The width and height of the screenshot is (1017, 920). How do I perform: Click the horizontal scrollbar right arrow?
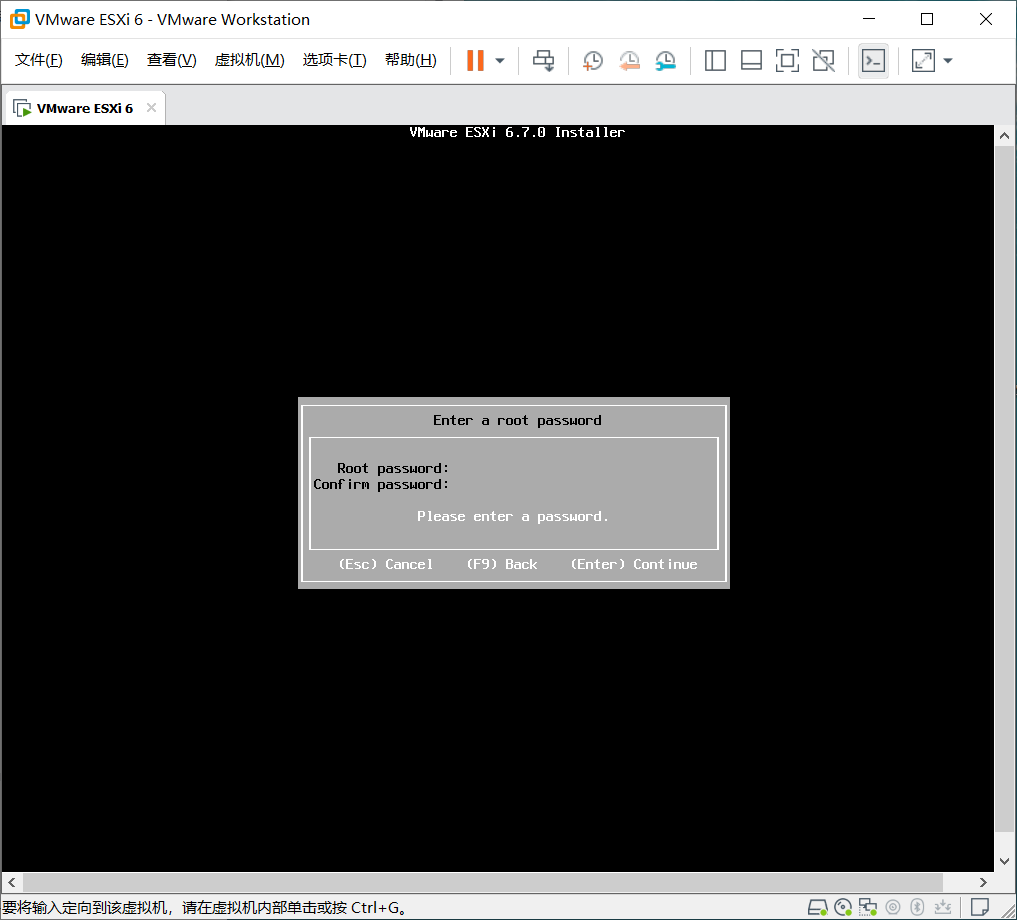tap(983, 882)
